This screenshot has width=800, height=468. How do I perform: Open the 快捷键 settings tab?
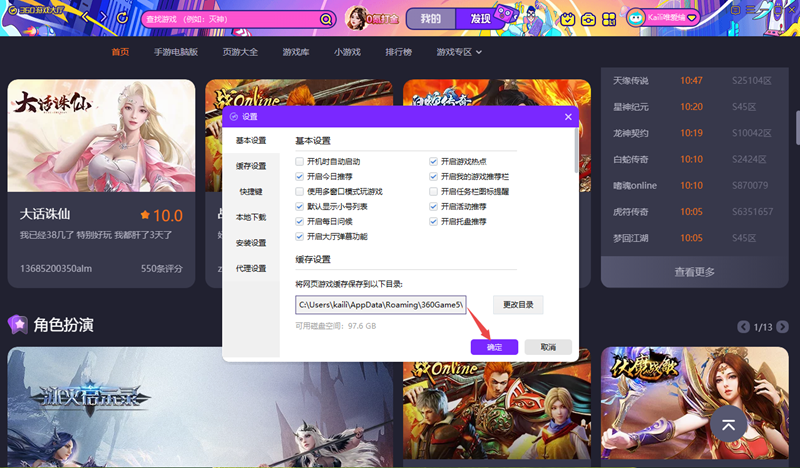pyautogui.click(x=251, y=191)
